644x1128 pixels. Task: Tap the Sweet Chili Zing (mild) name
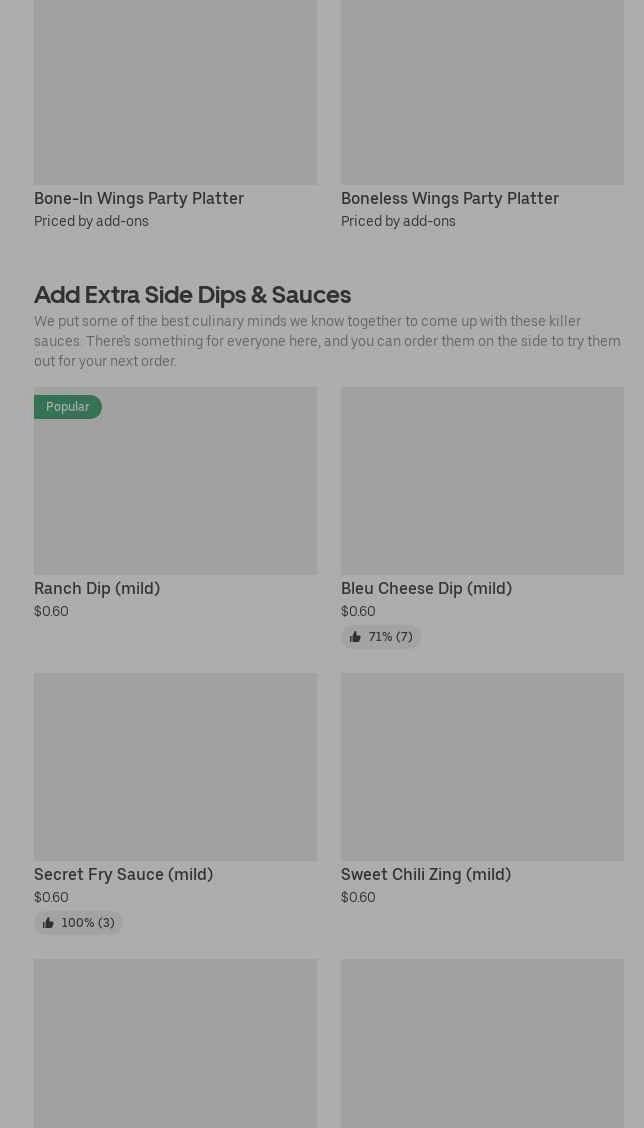[426, 874]
